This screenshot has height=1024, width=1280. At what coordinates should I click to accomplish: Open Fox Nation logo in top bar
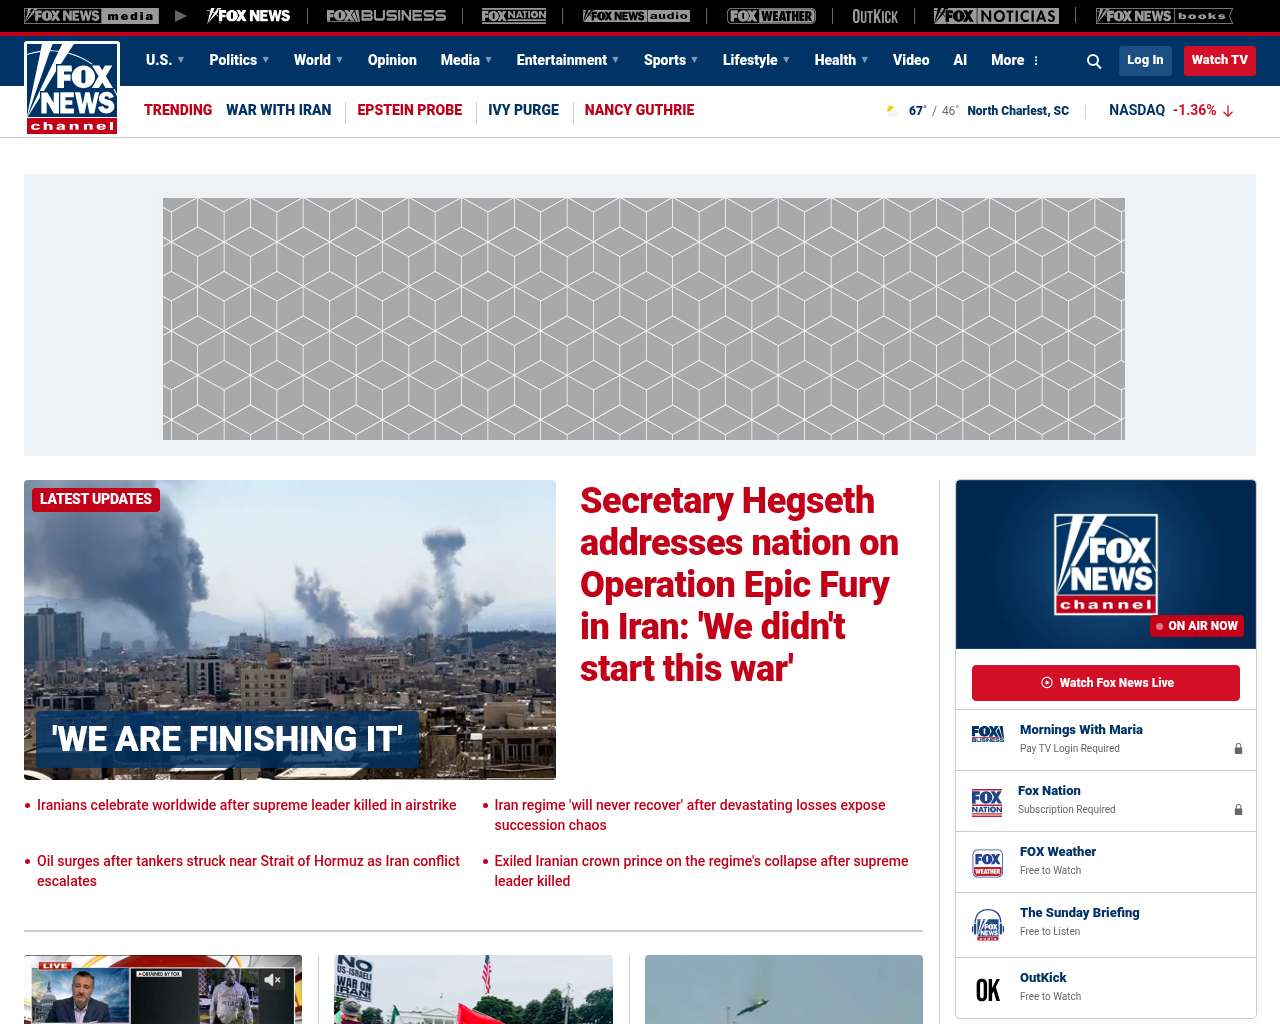514,16
